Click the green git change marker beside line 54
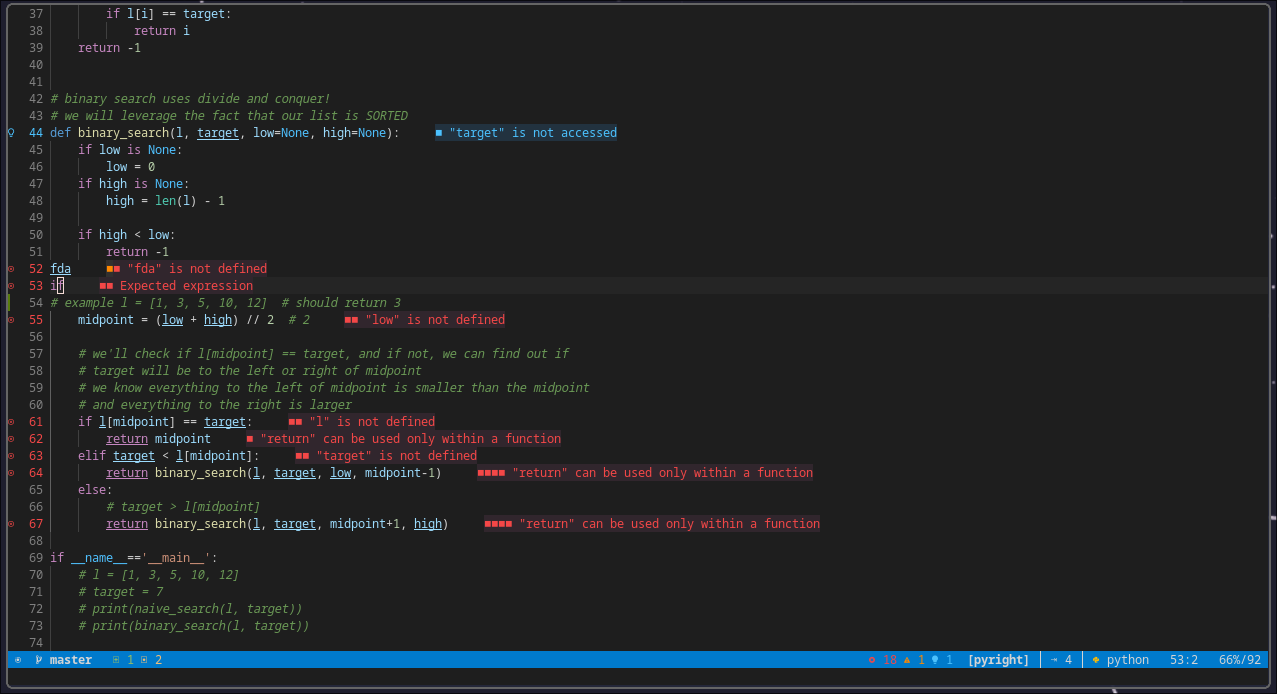Screen dimensions: 1277x694 point(8,303)
